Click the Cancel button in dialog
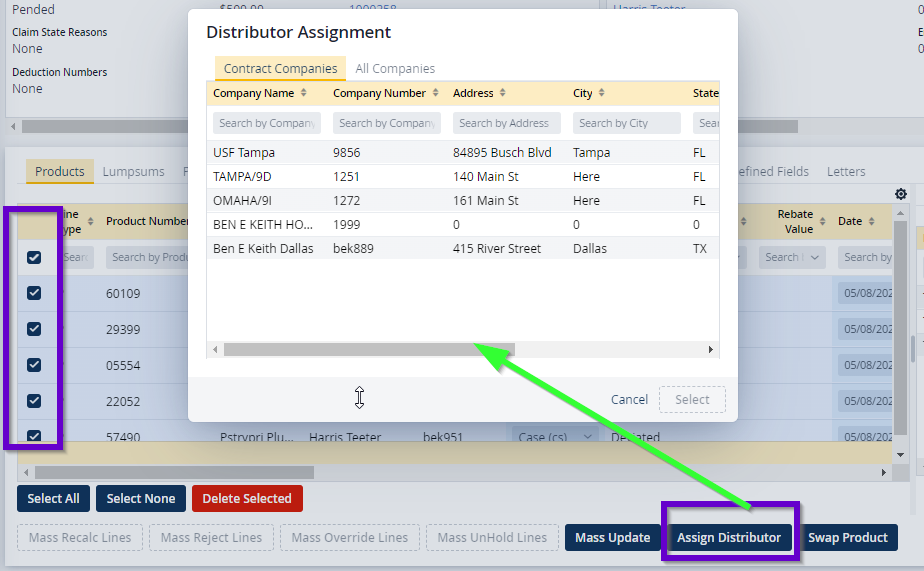 click(629, 399)
